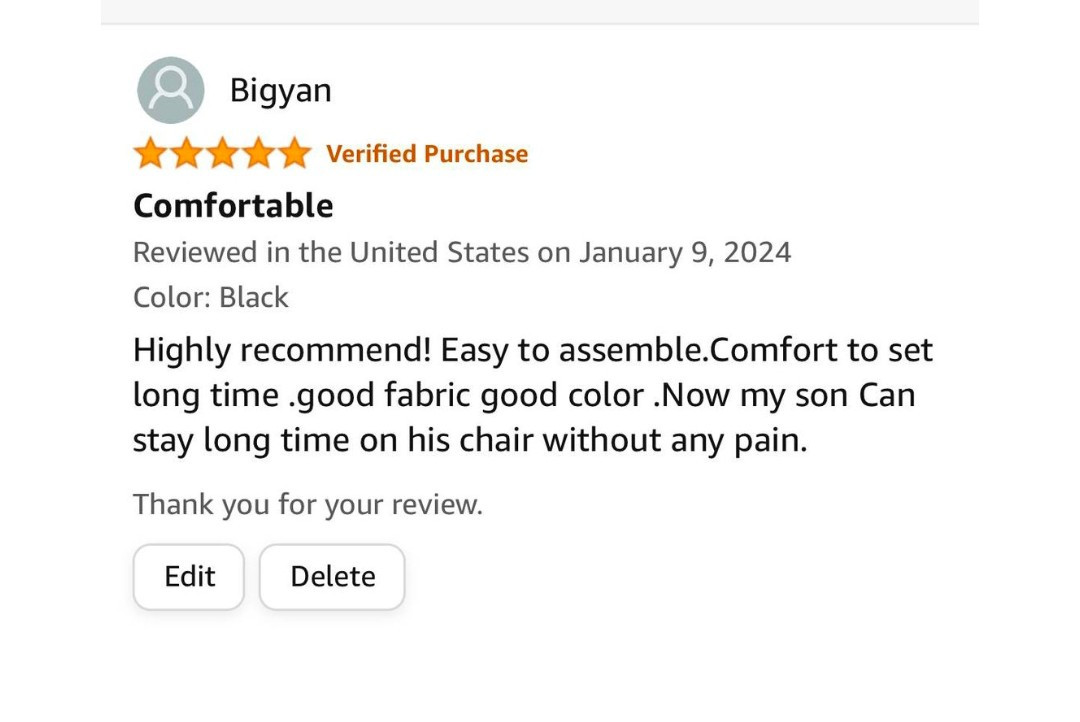Click the Highly recommend! text
The height and width of the screenshot is (722, 1080).
tap(283, 351)
